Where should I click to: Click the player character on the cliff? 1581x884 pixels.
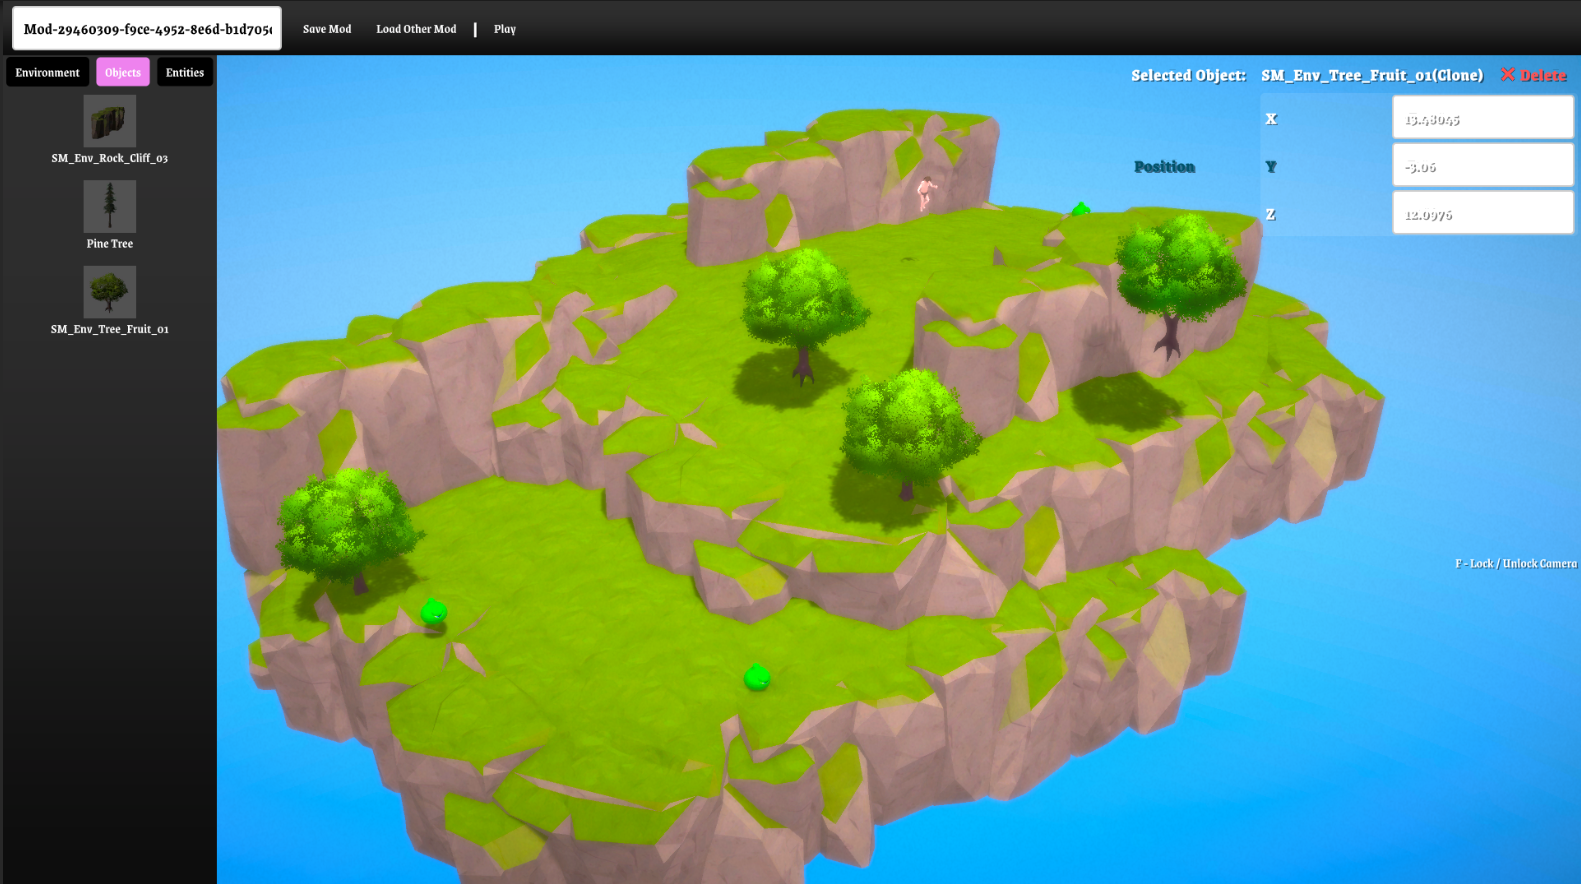pyautogui.click(x=926, y=193)
